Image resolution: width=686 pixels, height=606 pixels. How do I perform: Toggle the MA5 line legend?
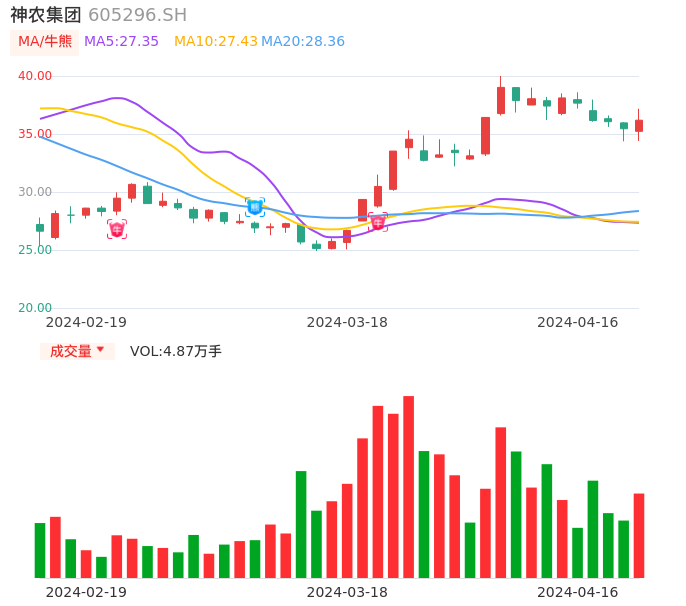coord(121,42)
